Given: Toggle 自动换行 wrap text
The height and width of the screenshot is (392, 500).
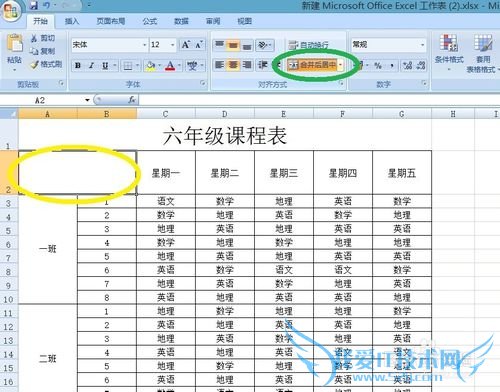Looking at the screenshot, I should (x=308, y=45).
